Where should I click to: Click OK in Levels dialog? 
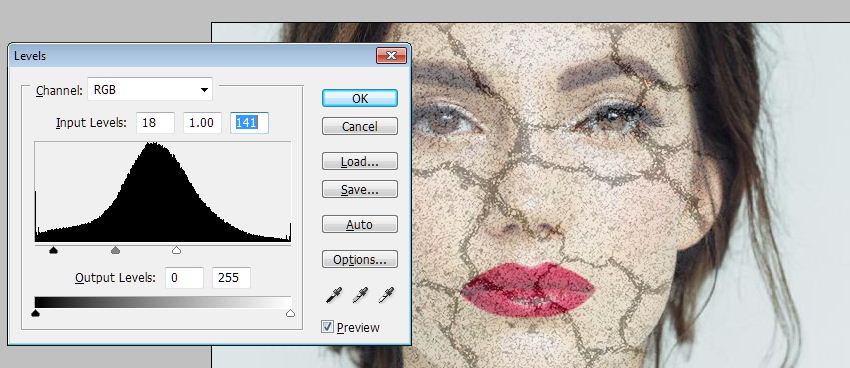pyautogui.click(x=360, y=98)
